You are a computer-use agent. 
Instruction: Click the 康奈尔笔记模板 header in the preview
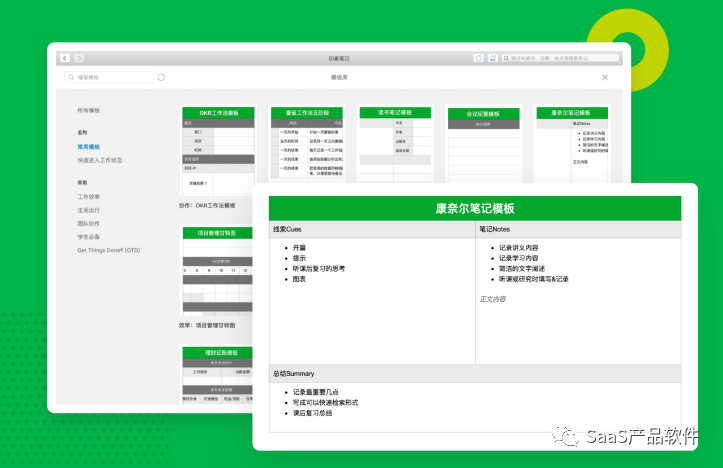coord(475,208)
